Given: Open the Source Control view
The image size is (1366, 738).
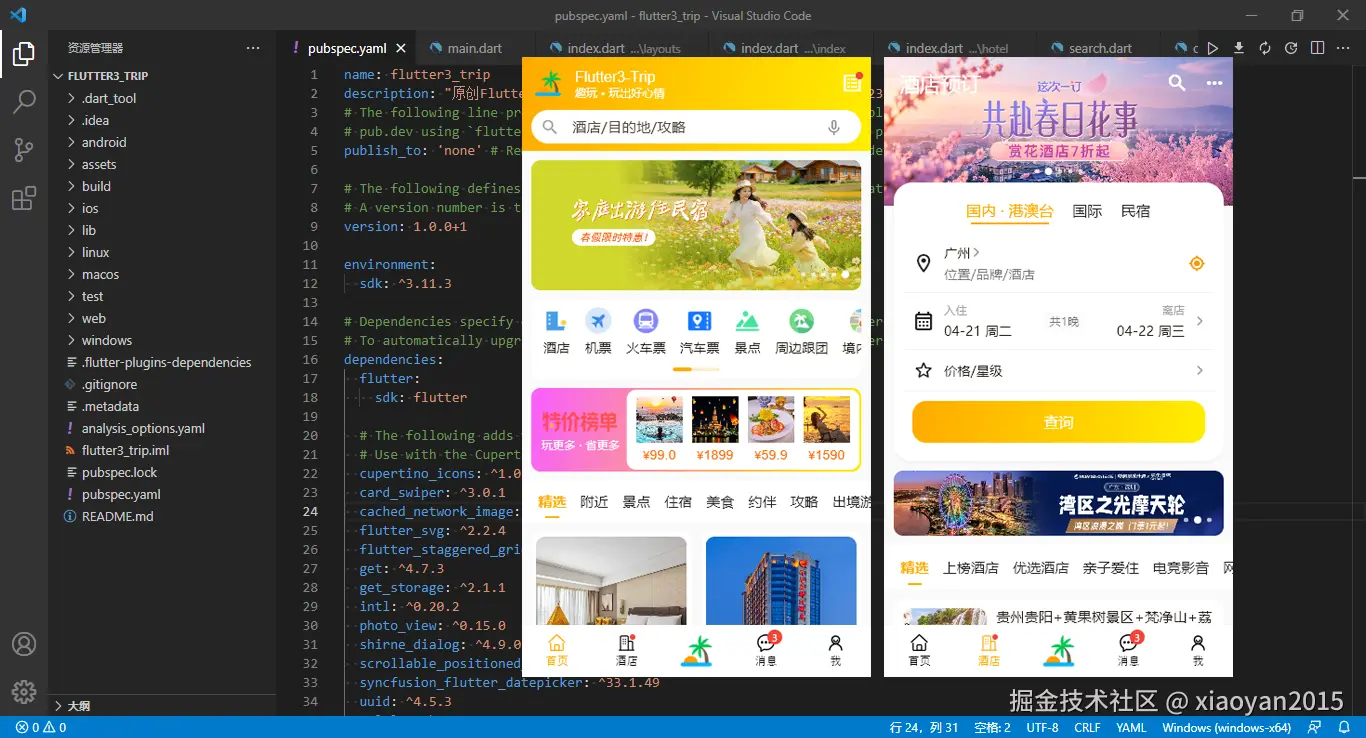Looking at the screenshot, I should point(24,146).
